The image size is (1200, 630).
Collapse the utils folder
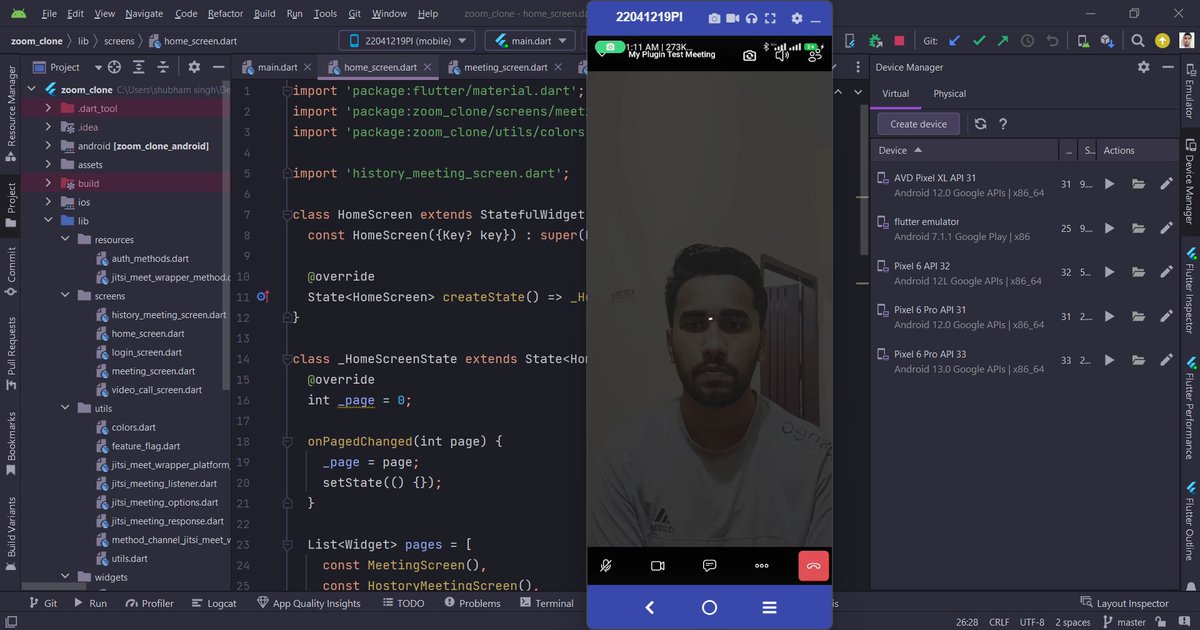click(x=64, y=408)
